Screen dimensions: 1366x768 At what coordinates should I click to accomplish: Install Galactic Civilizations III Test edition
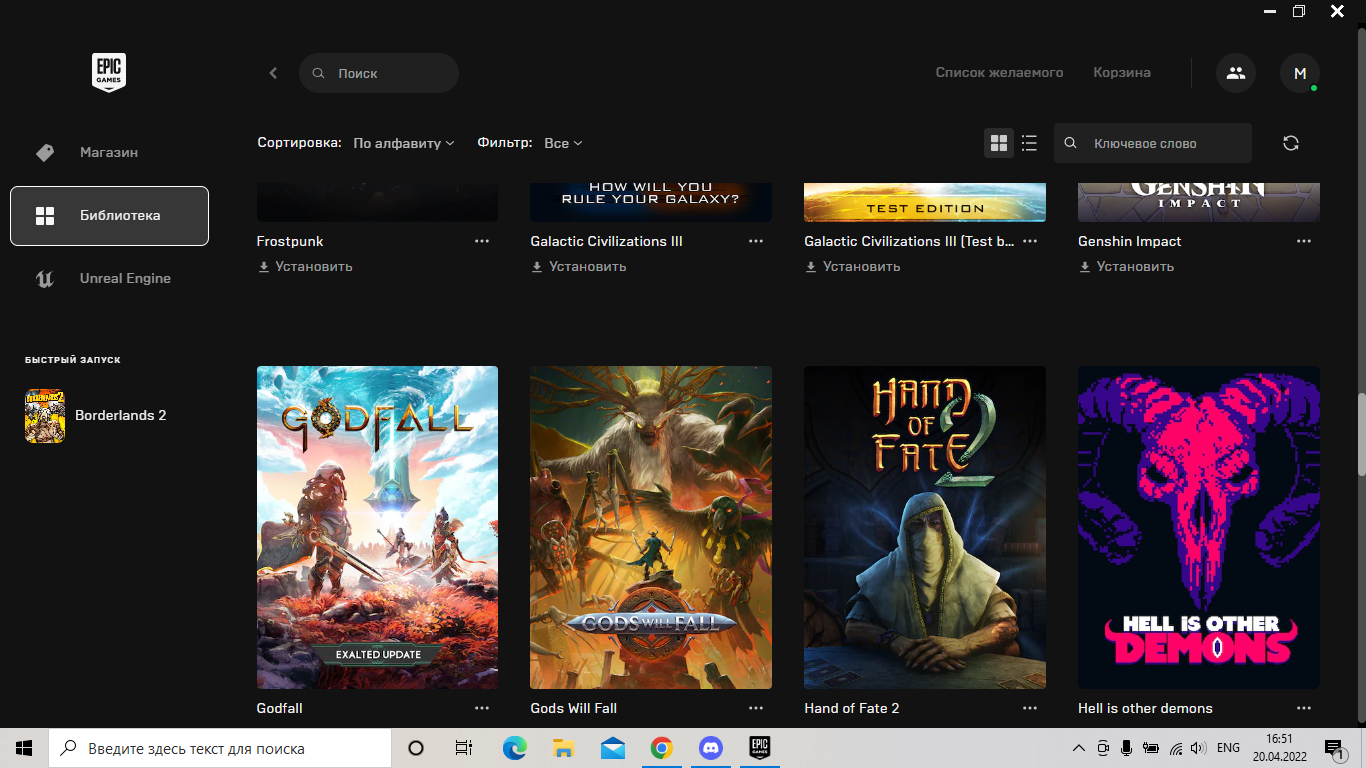[x=853, y=267]
